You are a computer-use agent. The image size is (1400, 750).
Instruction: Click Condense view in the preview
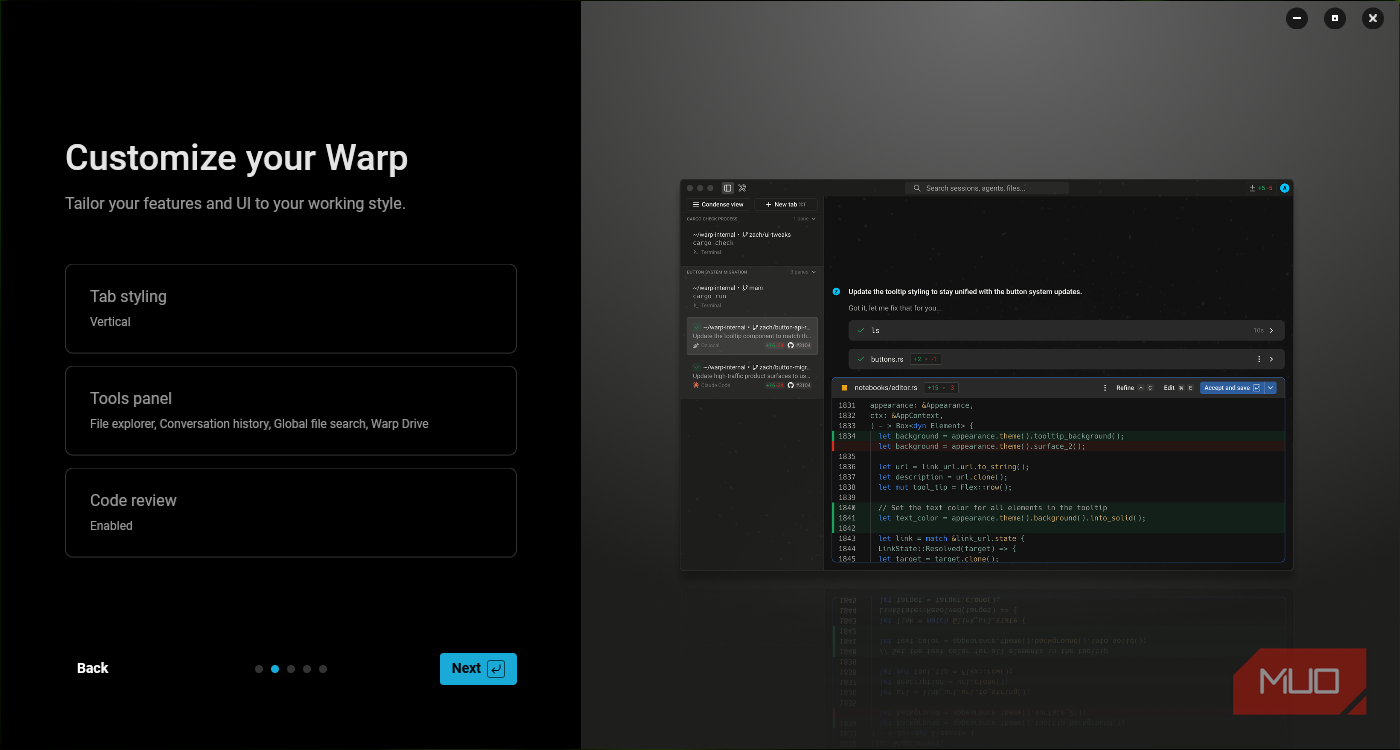[718, 204]
